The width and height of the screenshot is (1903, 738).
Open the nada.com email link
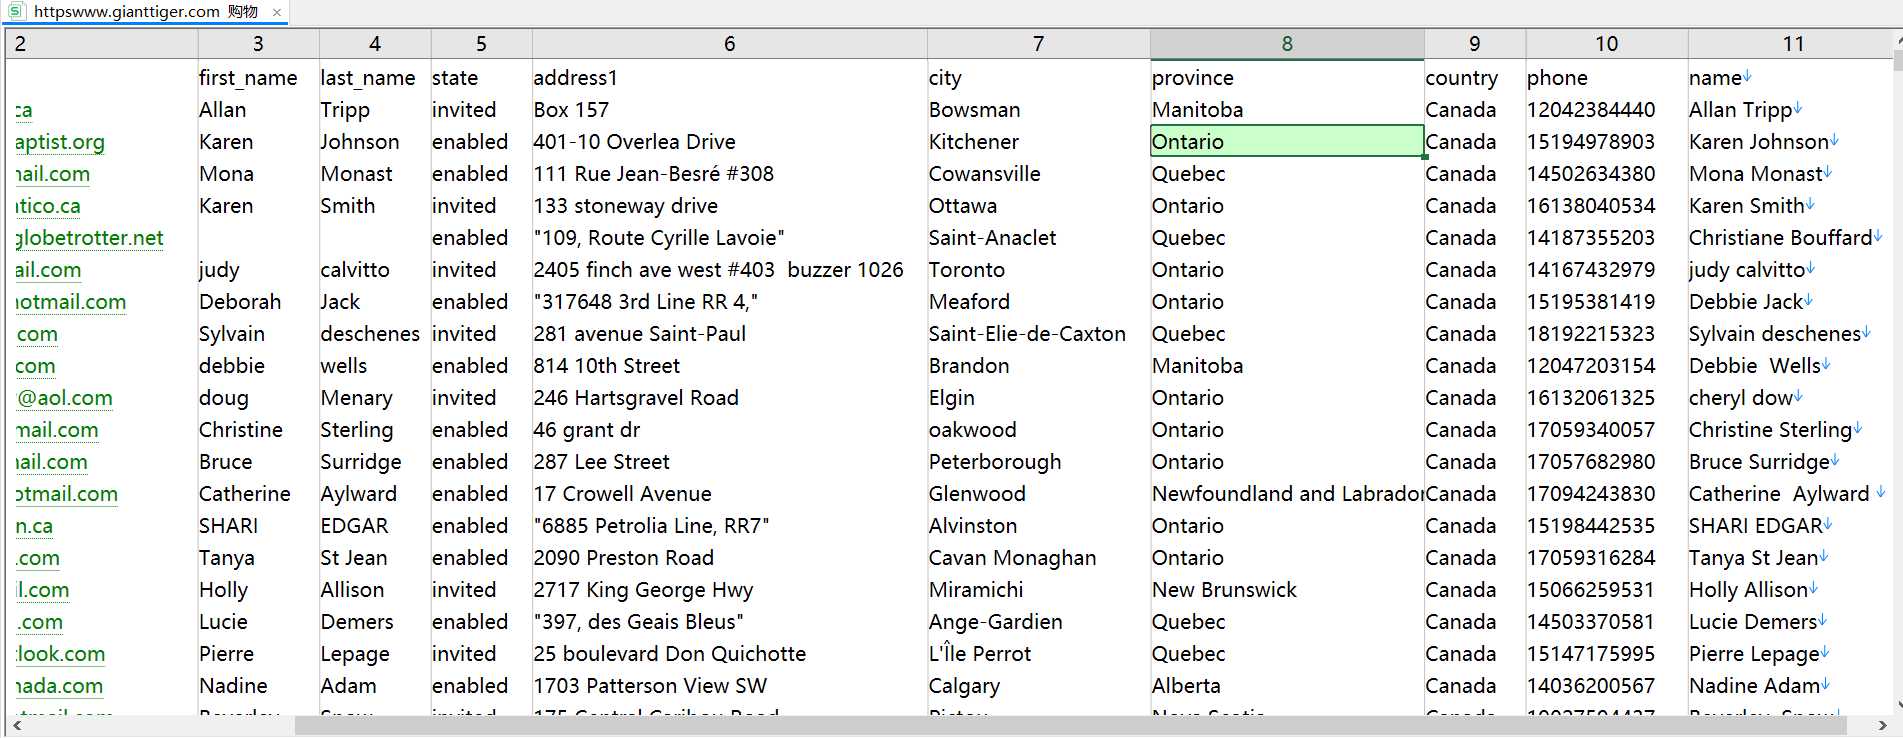(x=59, y=686)
